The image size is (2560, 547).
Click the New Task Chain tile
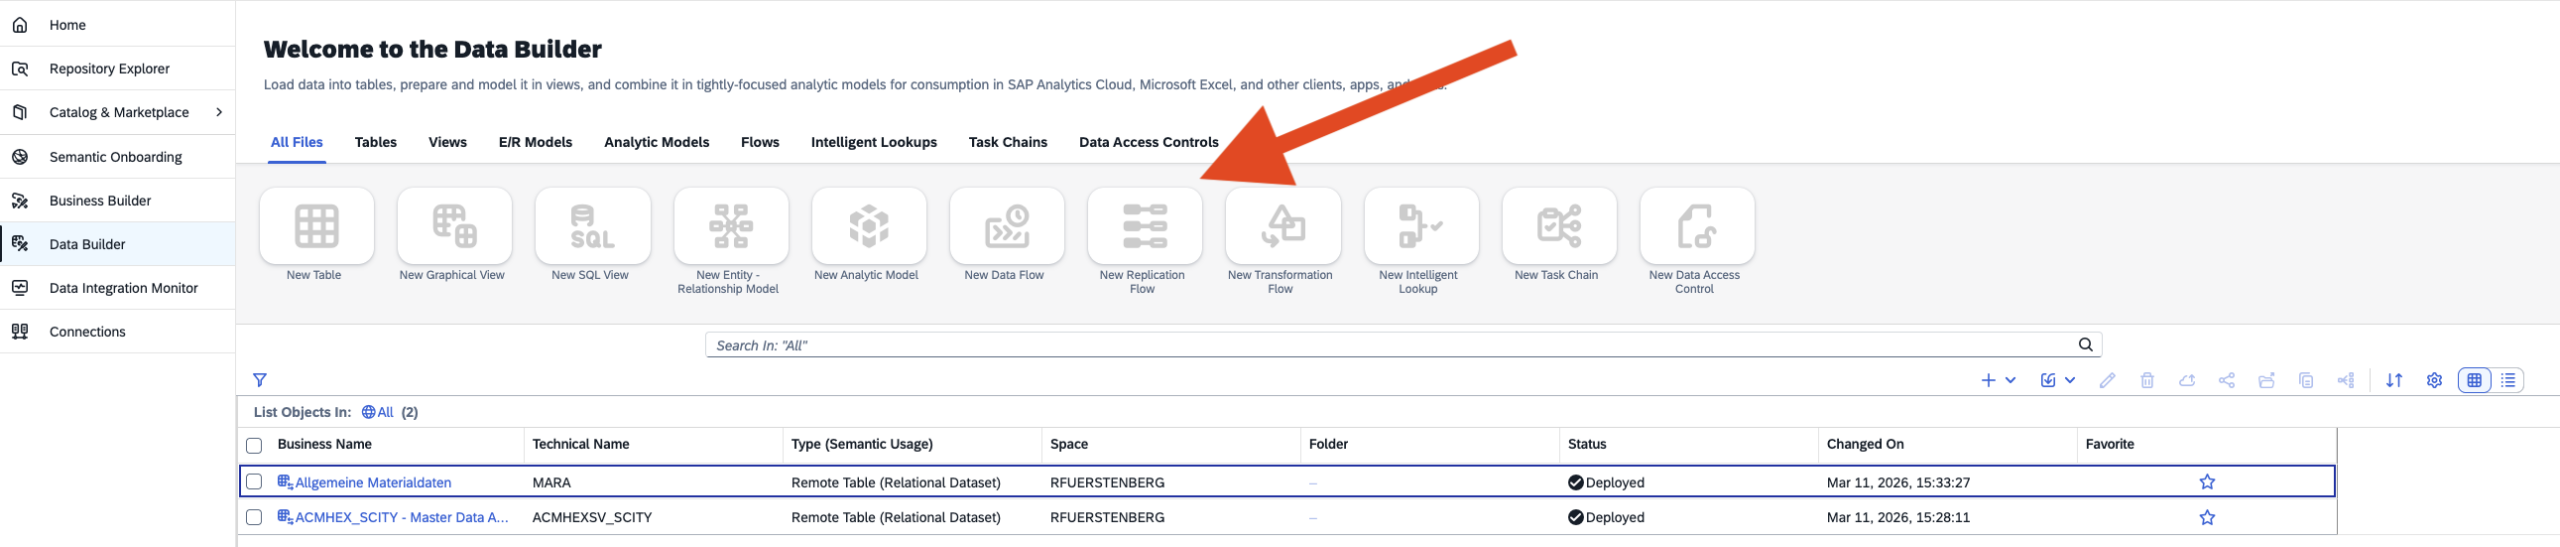click(x=1558, y=226)
